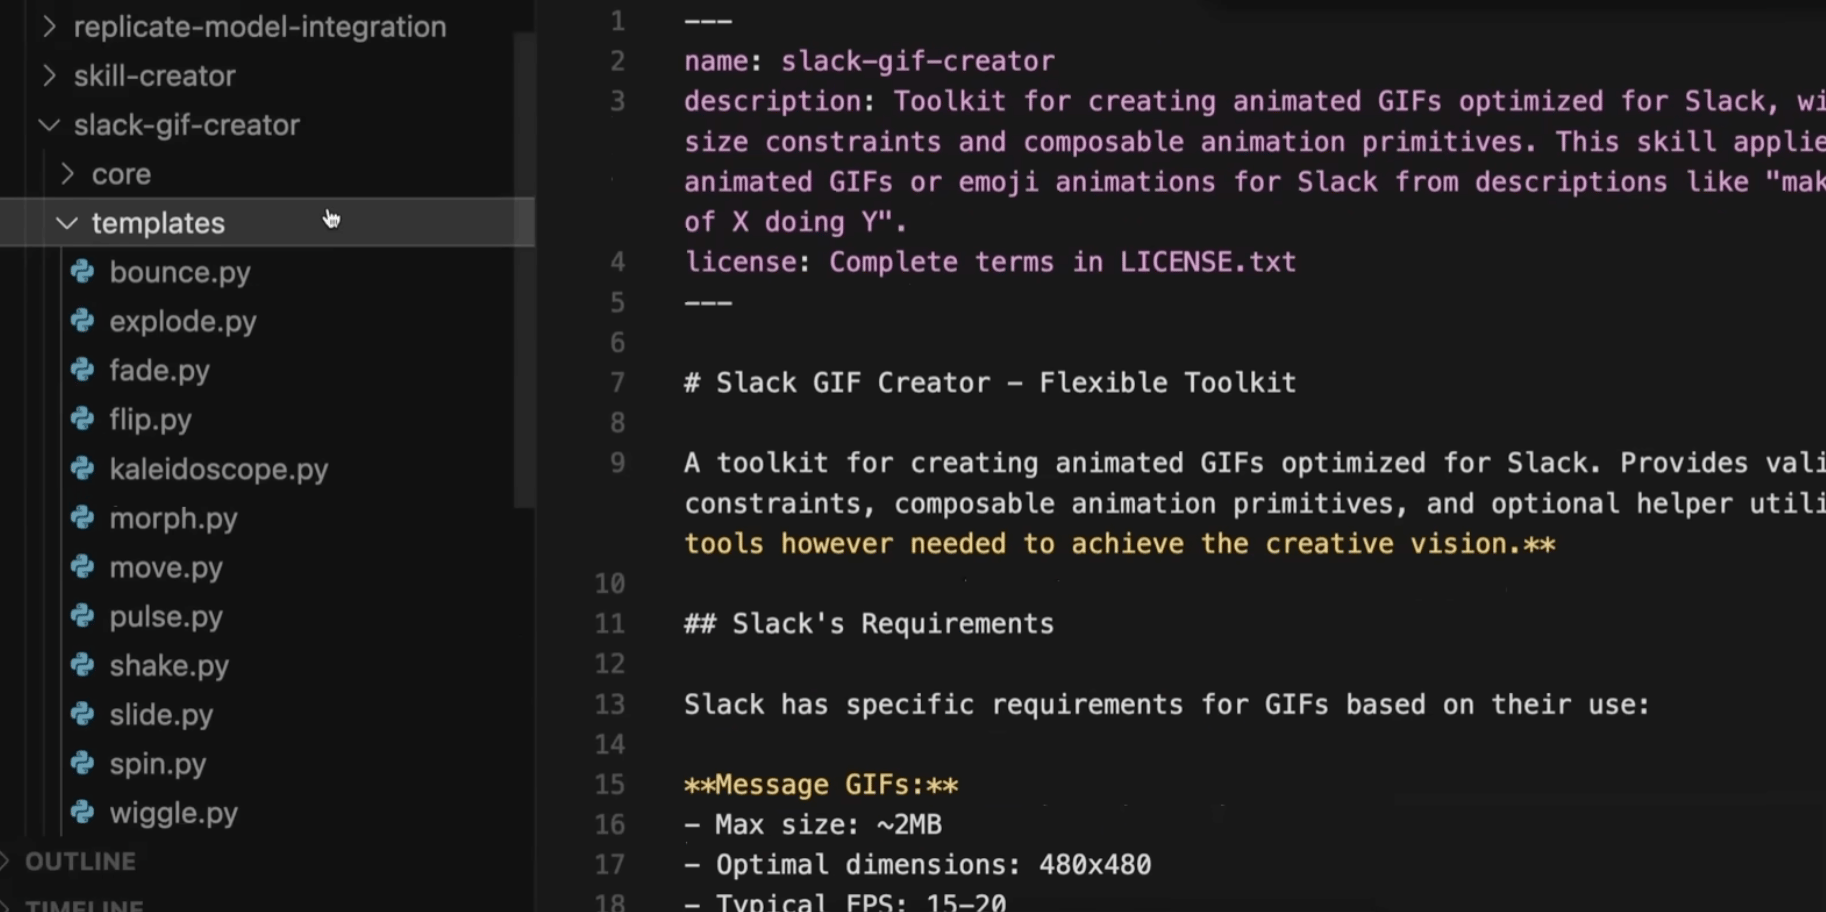This screenshot has height=912, width=1826.
Task: Click "LICENSE.txt" in the license line
Action: (x=1207, y=262)
